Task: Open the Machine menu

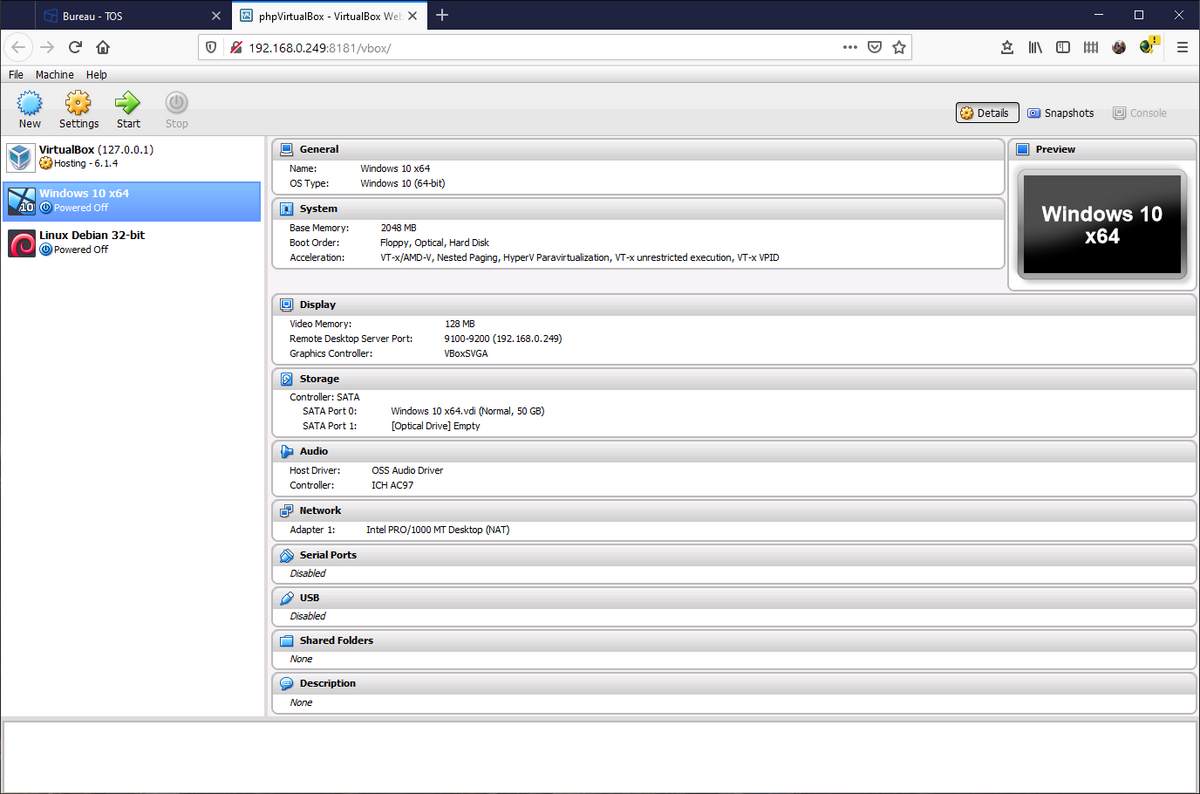Action: click(x=54, y=75)
